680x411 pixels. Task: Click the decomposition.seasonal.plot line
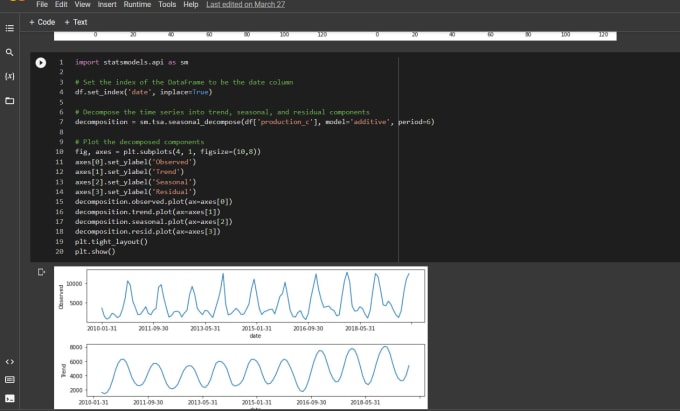click(x=154, y=222)
